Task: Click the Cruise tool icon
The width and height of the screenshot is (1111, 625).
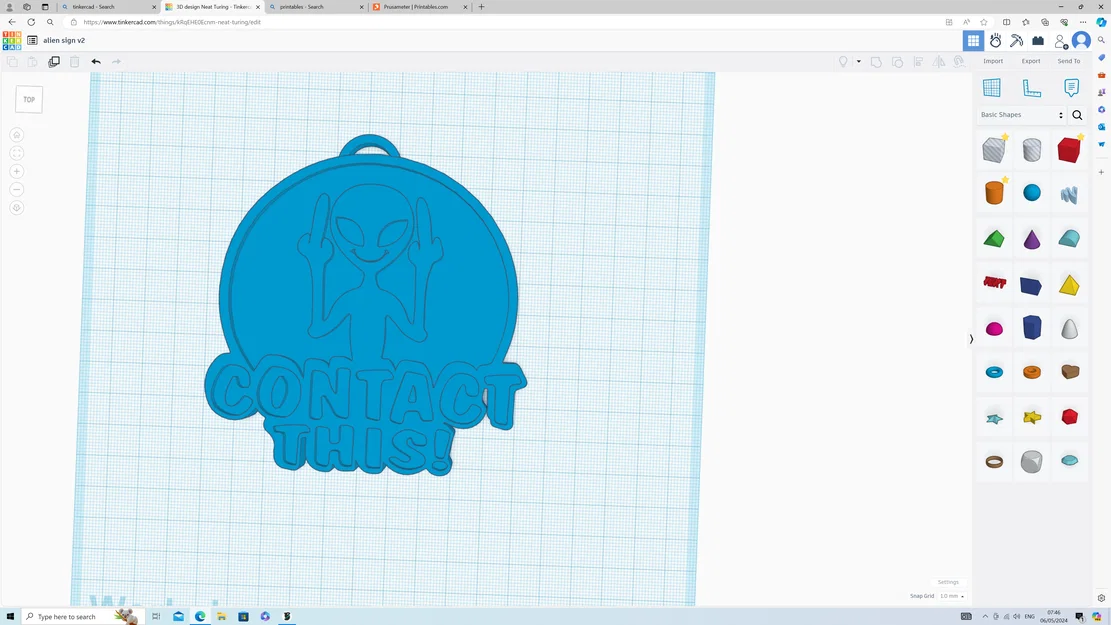Action: 959,62
